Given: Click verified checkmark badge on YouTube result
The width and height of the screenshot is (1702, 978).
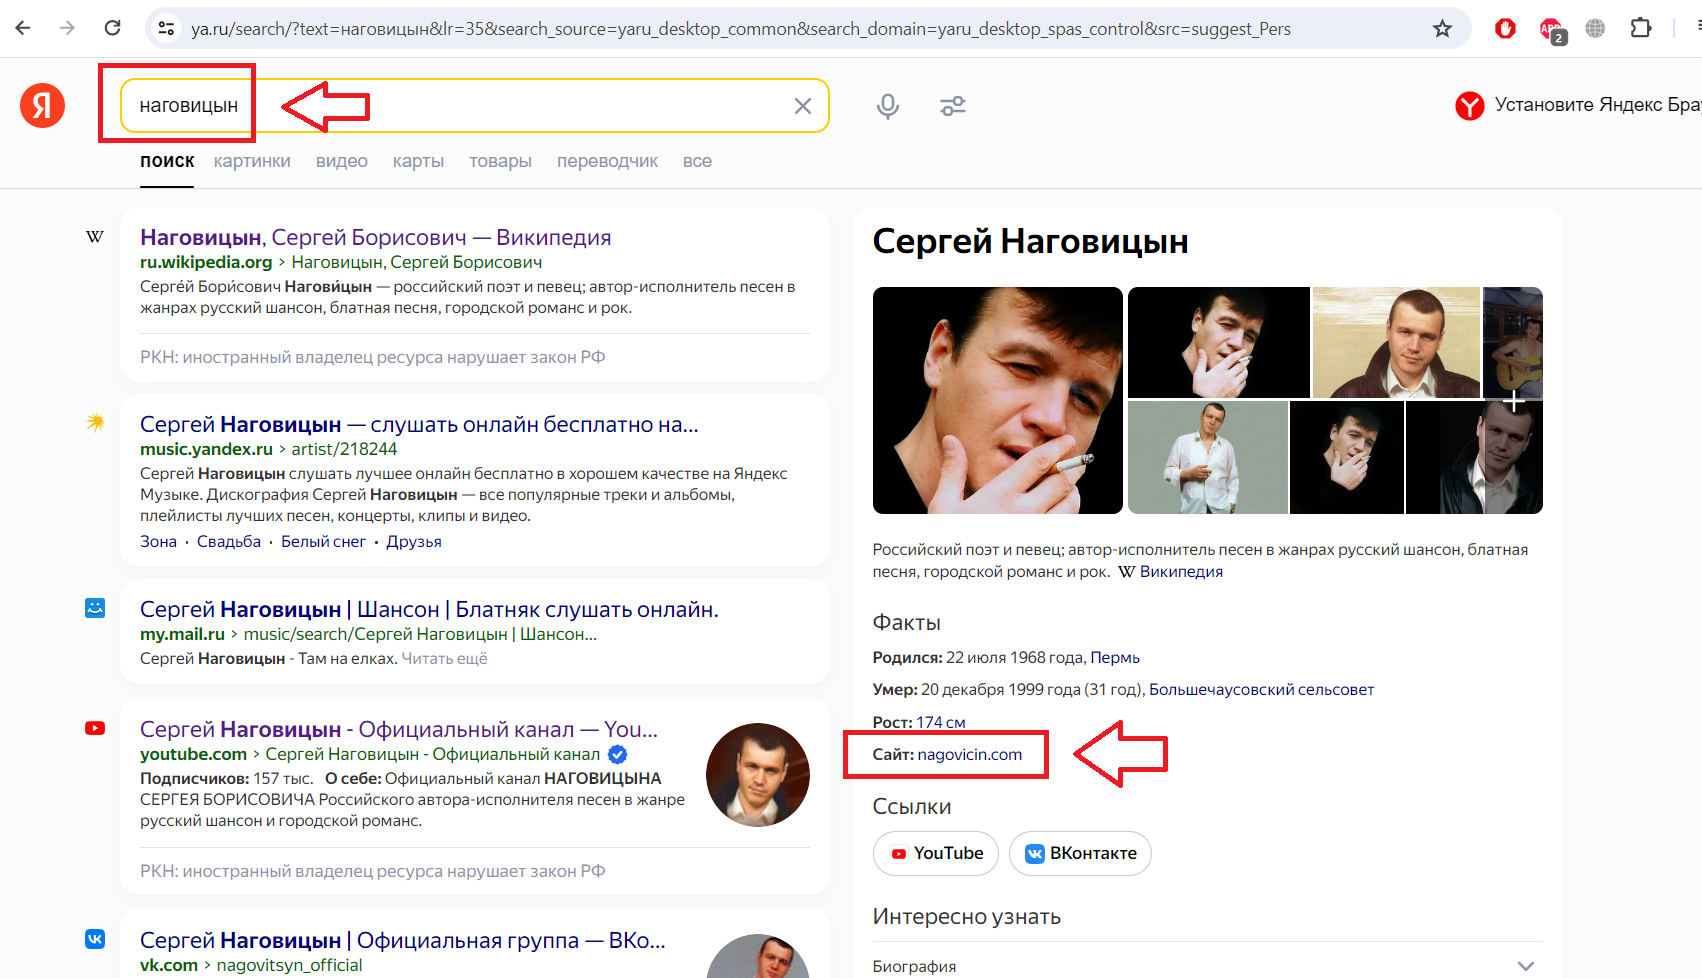Looking at the screenshot, I should pyautogui.click(x=618, y=754).
